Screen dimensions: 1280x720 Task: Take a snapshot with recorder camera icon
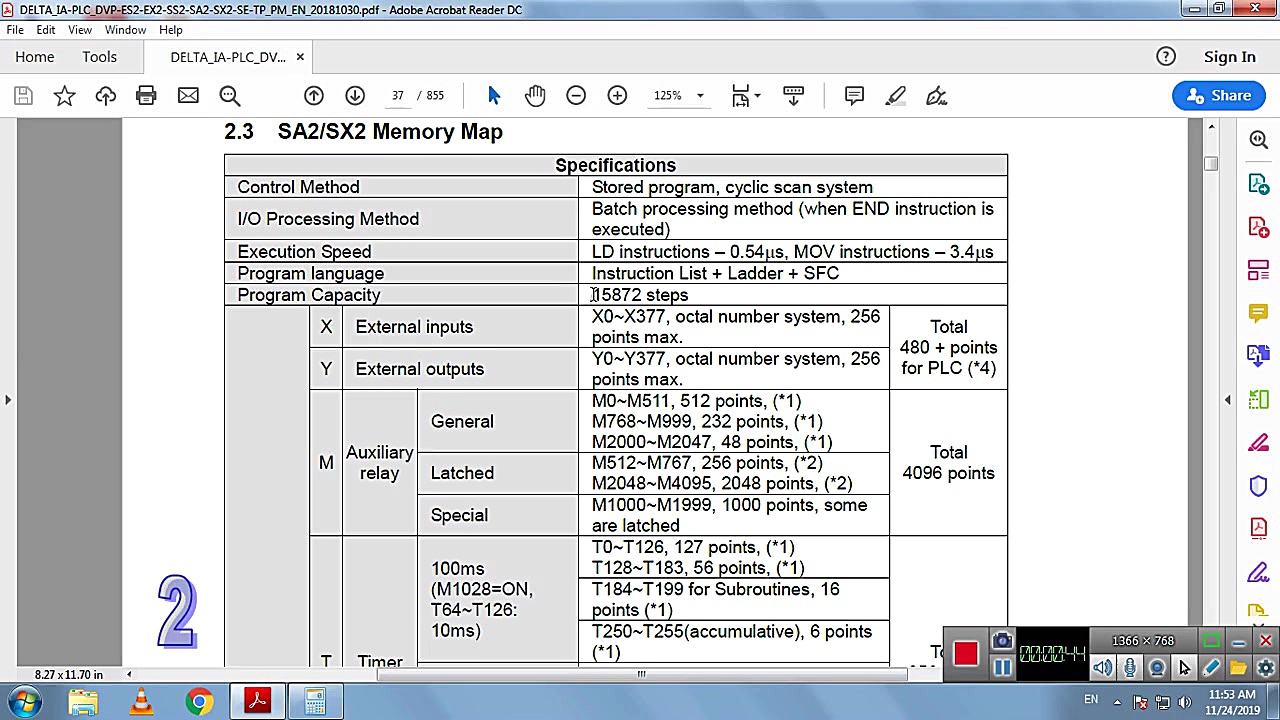point(1002,642)
